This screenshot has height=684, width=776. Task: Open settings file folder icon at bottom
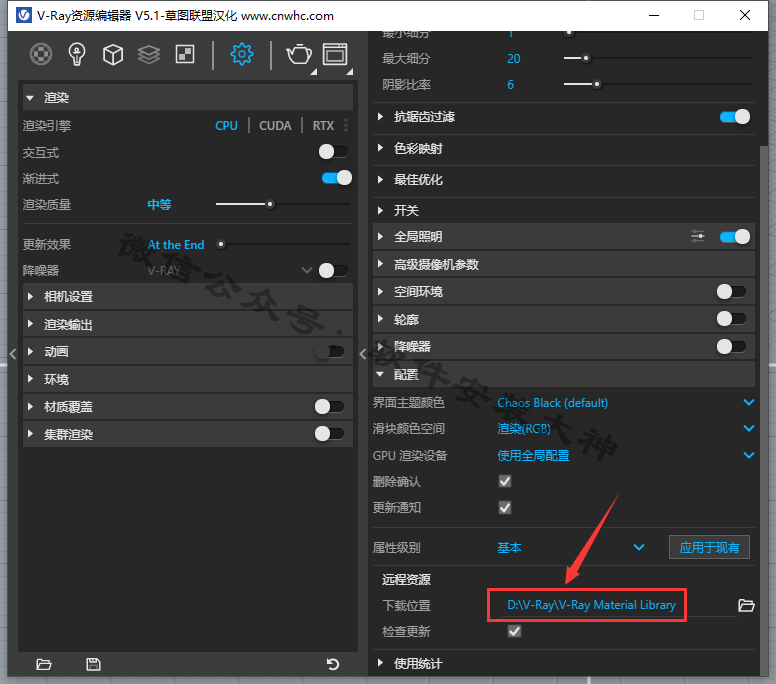click(x=44, y=664)
